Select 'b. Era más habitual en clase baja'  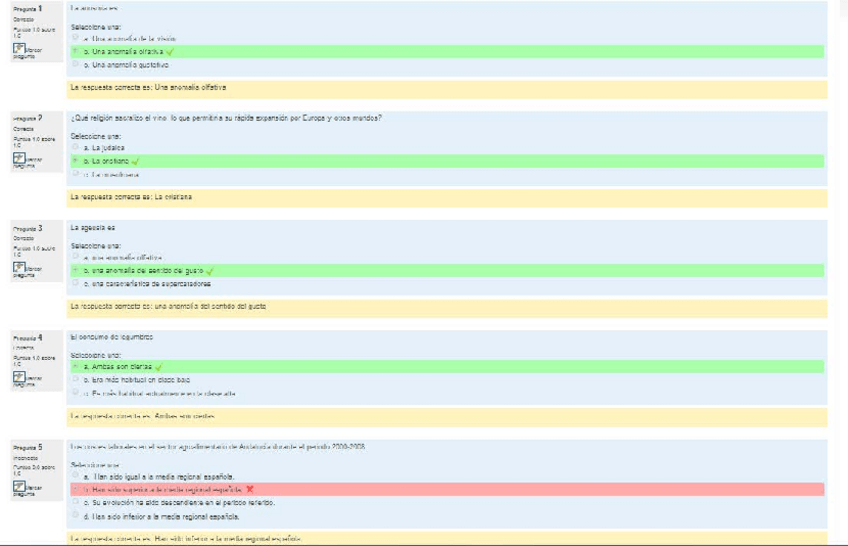click(75, 380)
